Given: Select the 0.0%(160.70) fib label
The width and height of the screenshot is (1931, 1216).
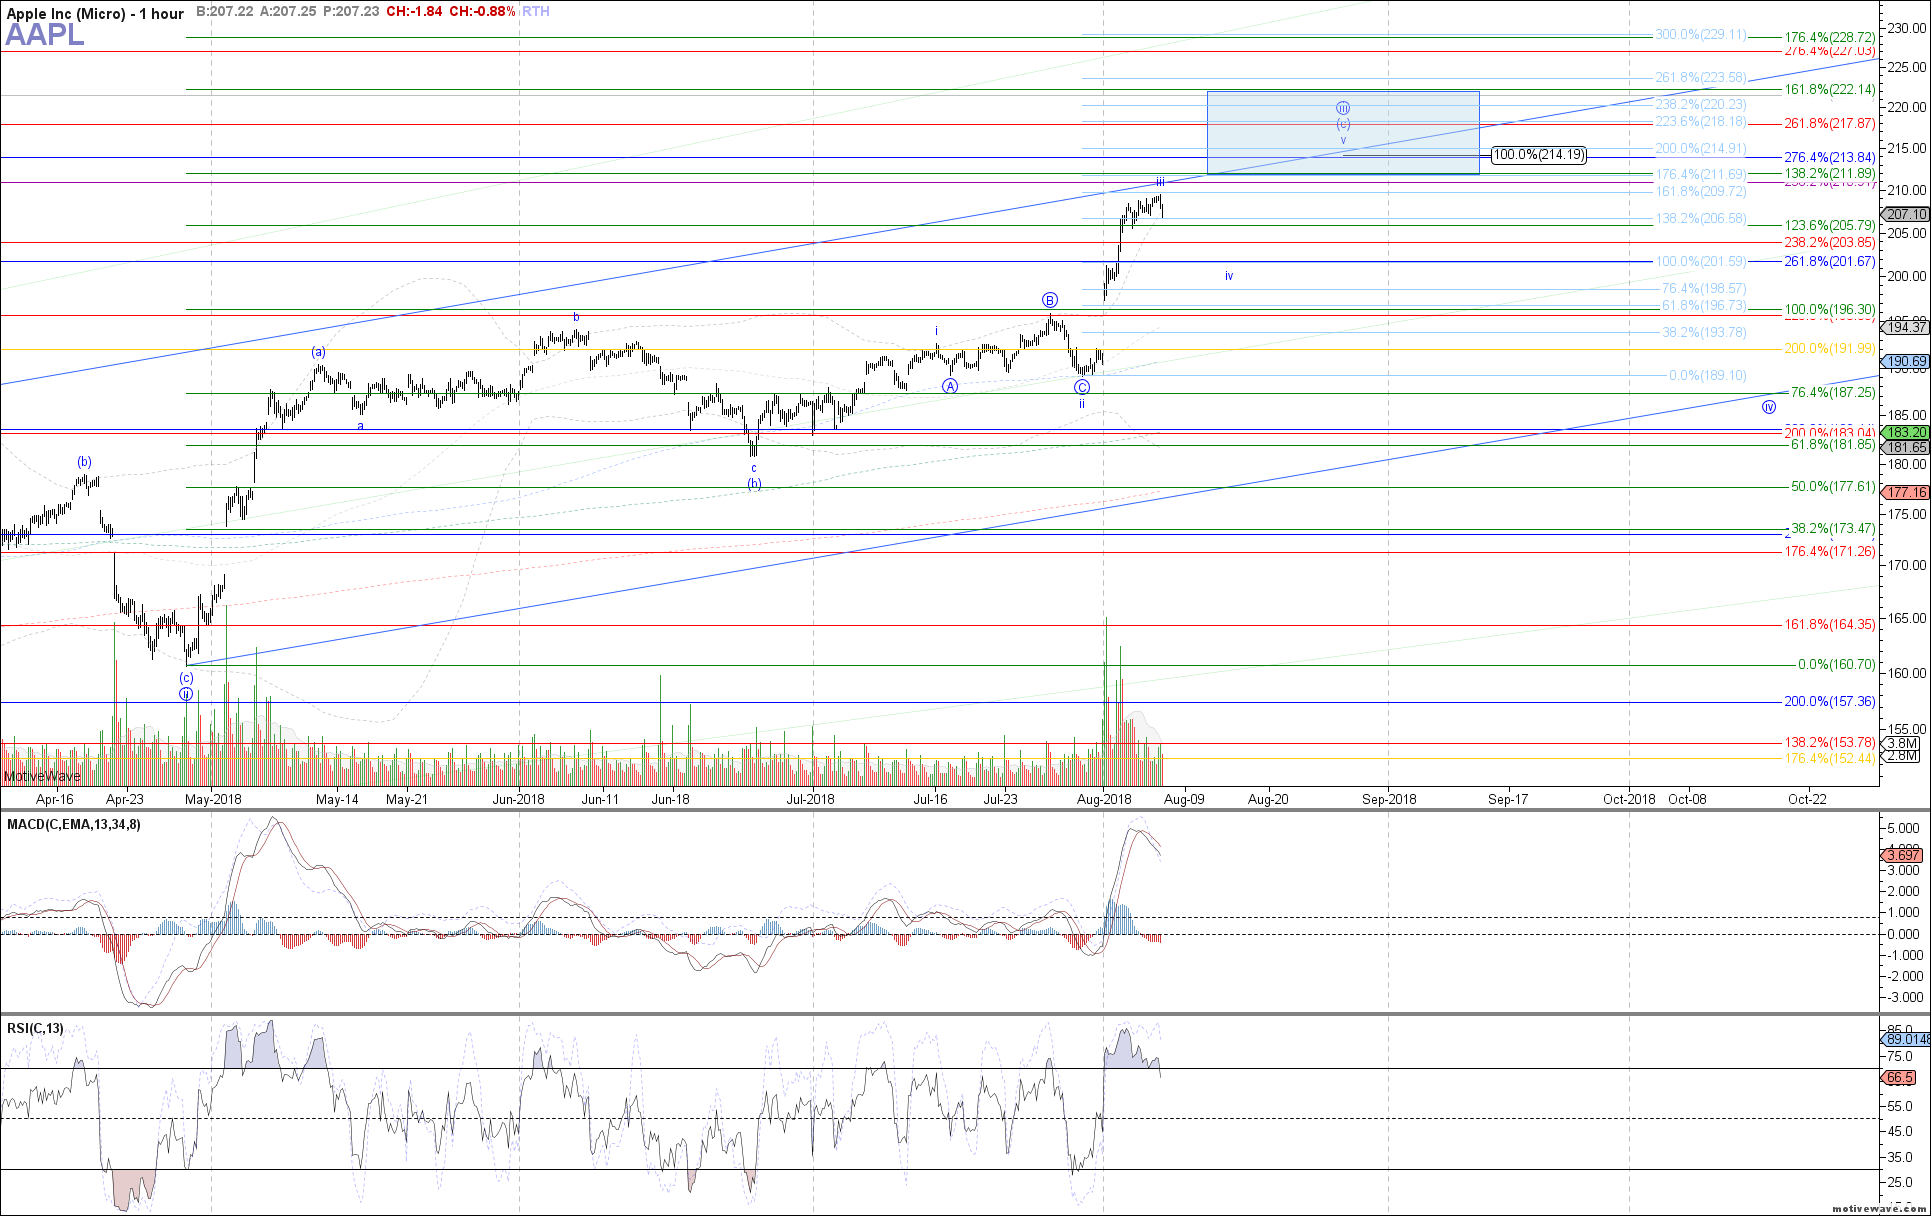Looking at the screenshot, I should 1837,665.
